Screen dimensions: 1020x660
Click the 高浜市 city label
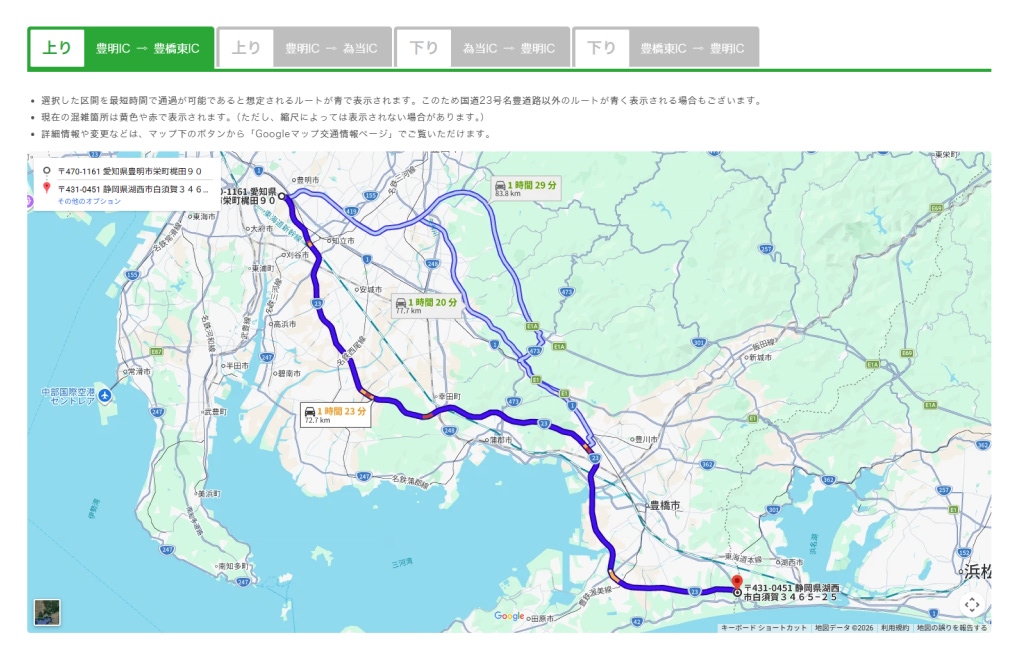click(284, 324)
